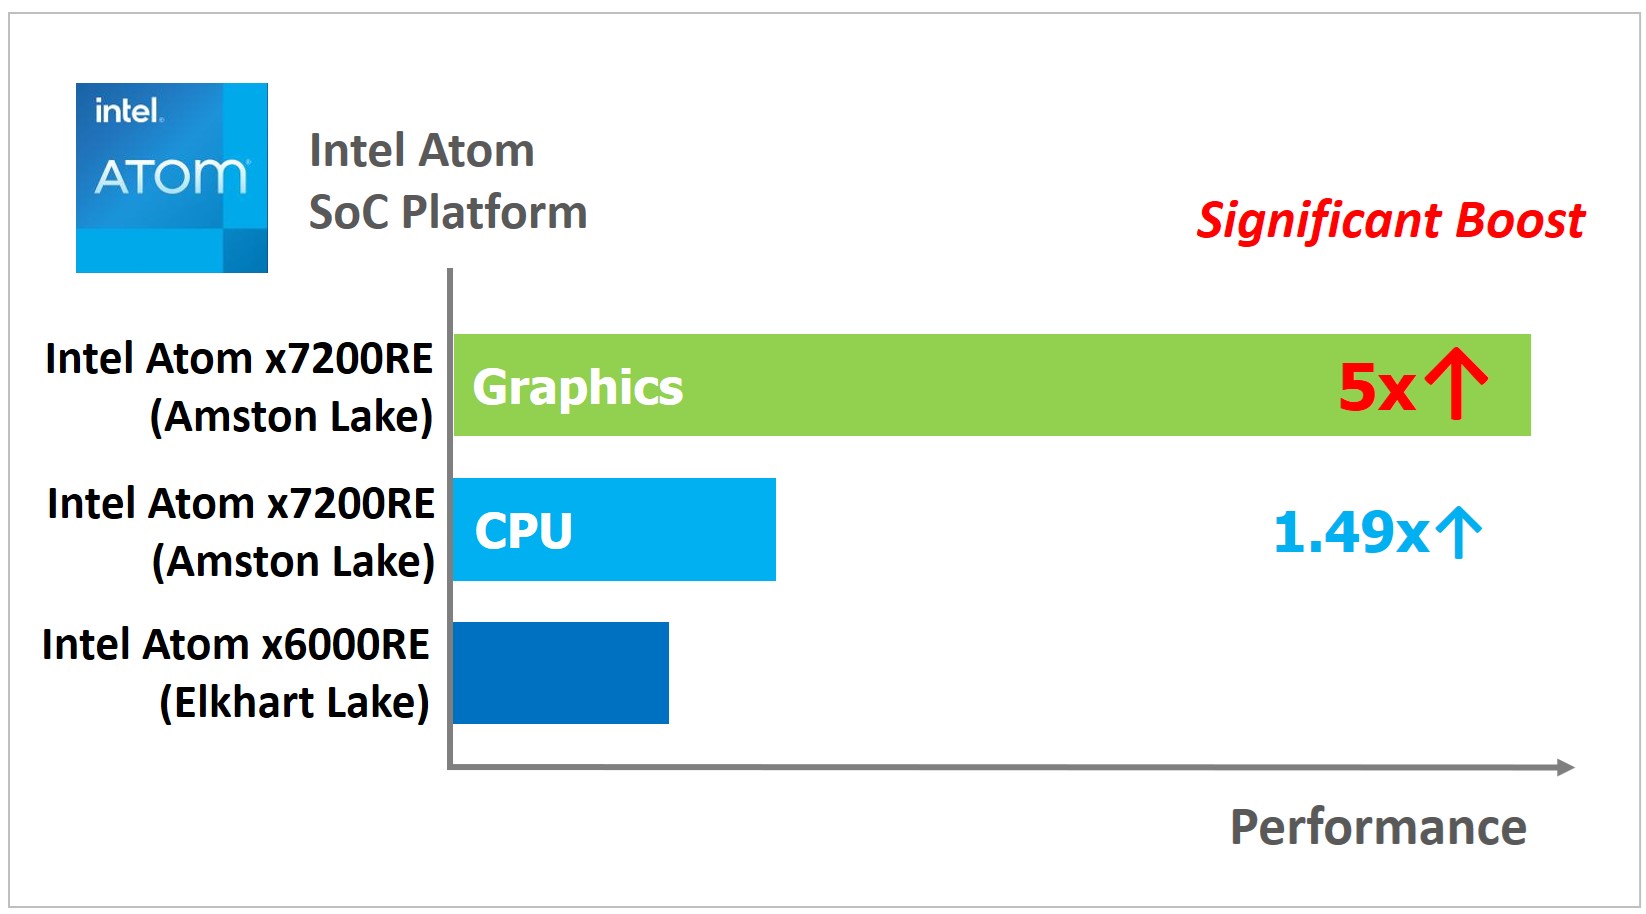Select the green Graphics bar
This screenshot has width=1646, height=914.
click(992, 385)
